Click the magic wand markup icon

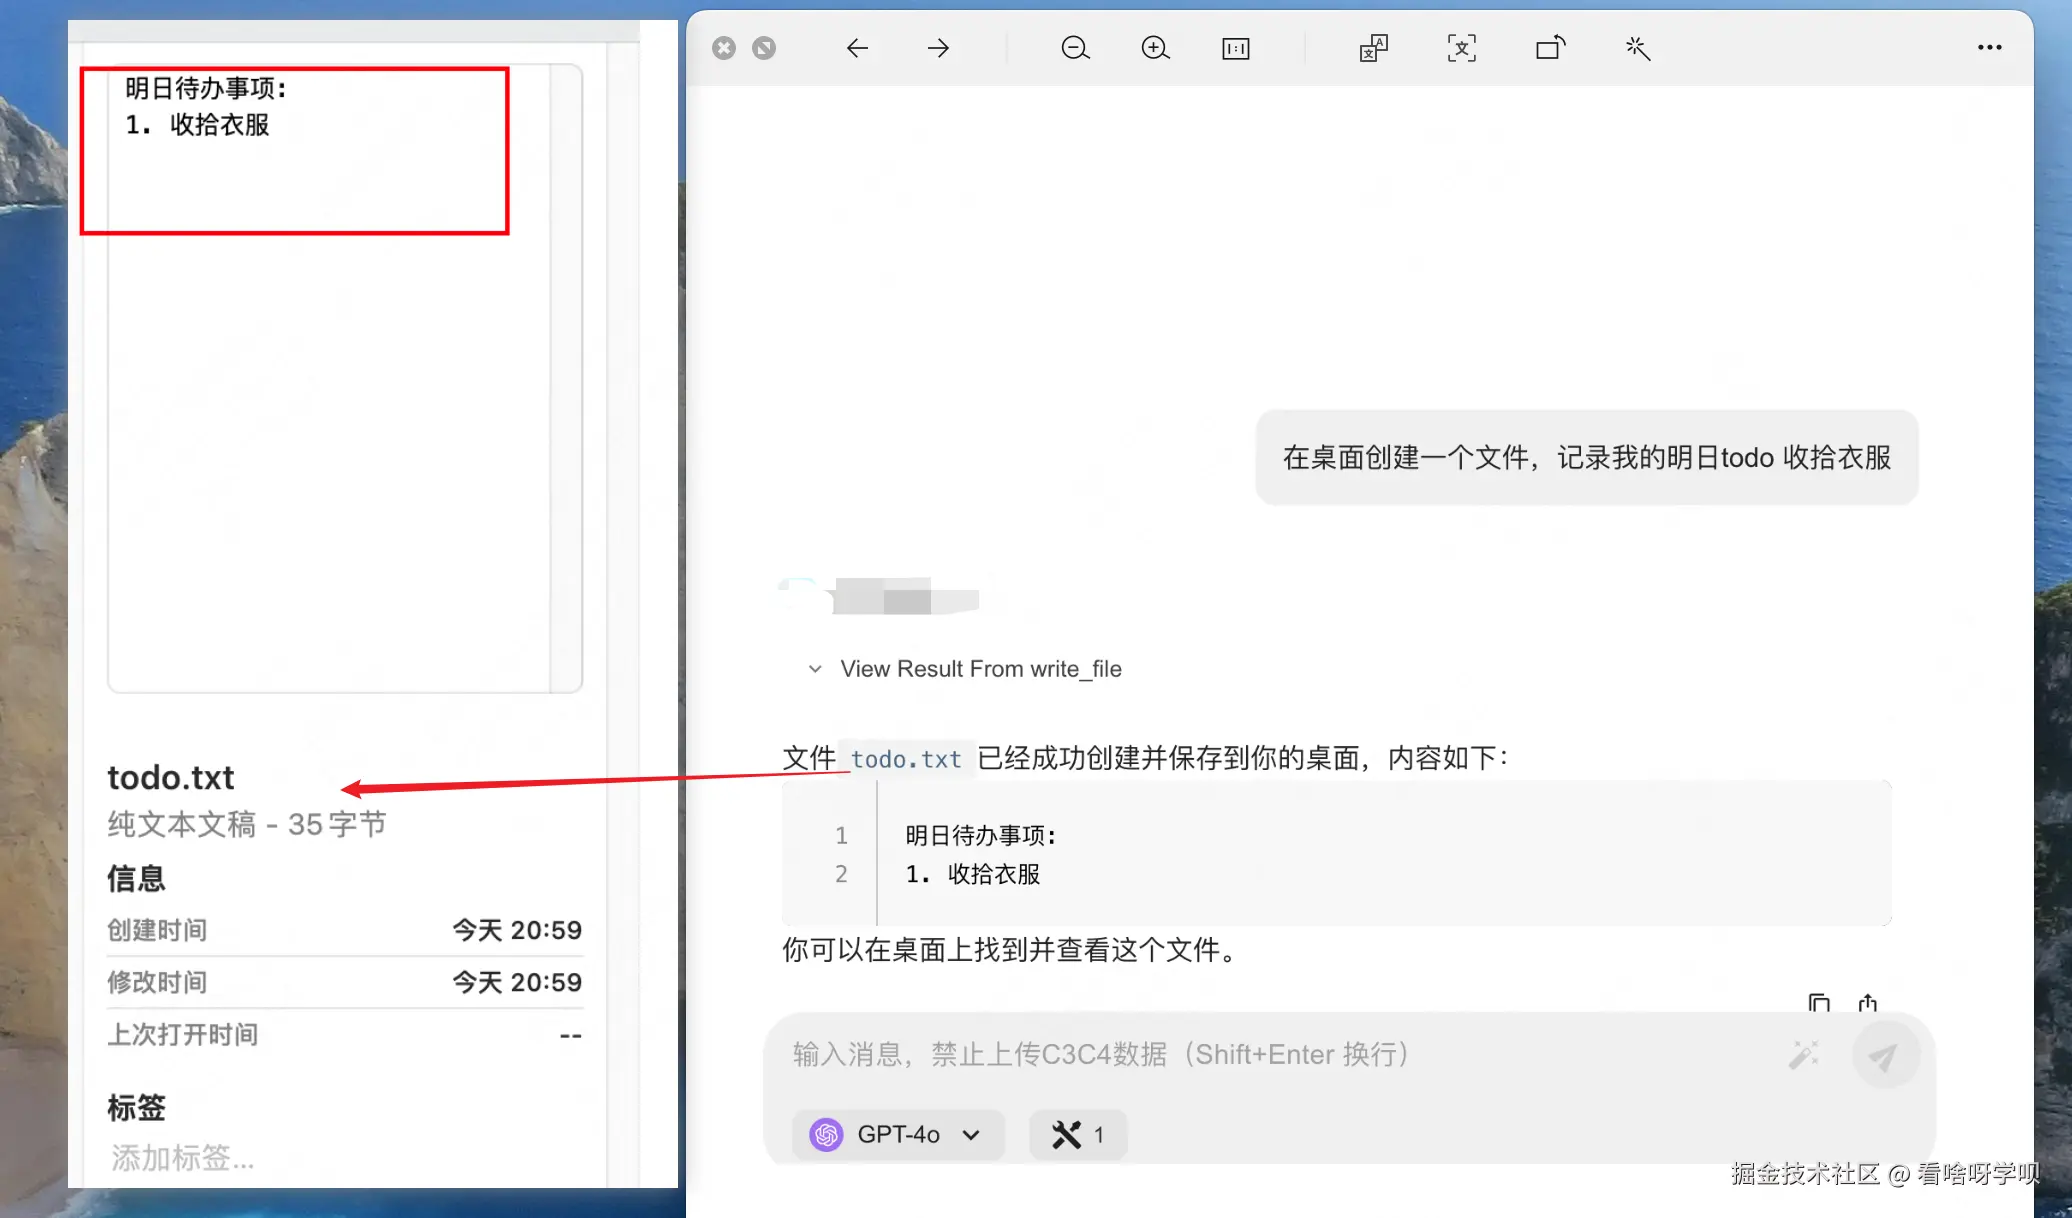coord(1638,48)
